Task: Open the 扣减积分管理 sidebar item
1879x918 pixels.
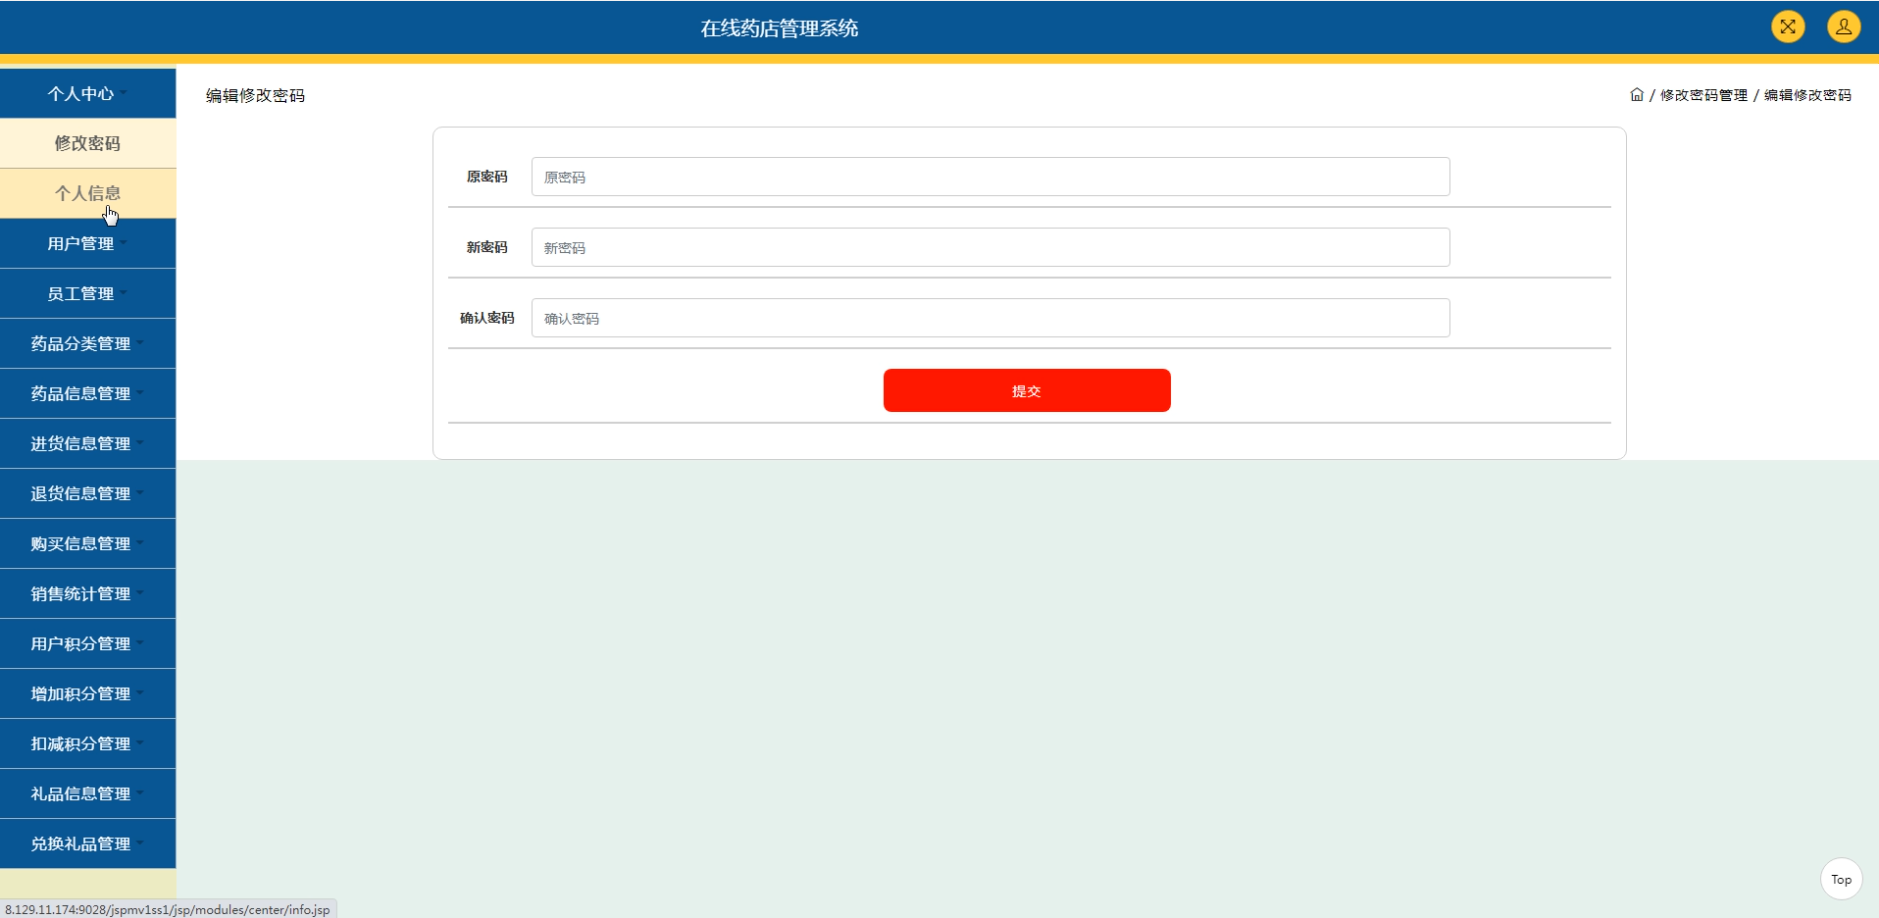Action: pyautogui.click(x=88, y=743)
